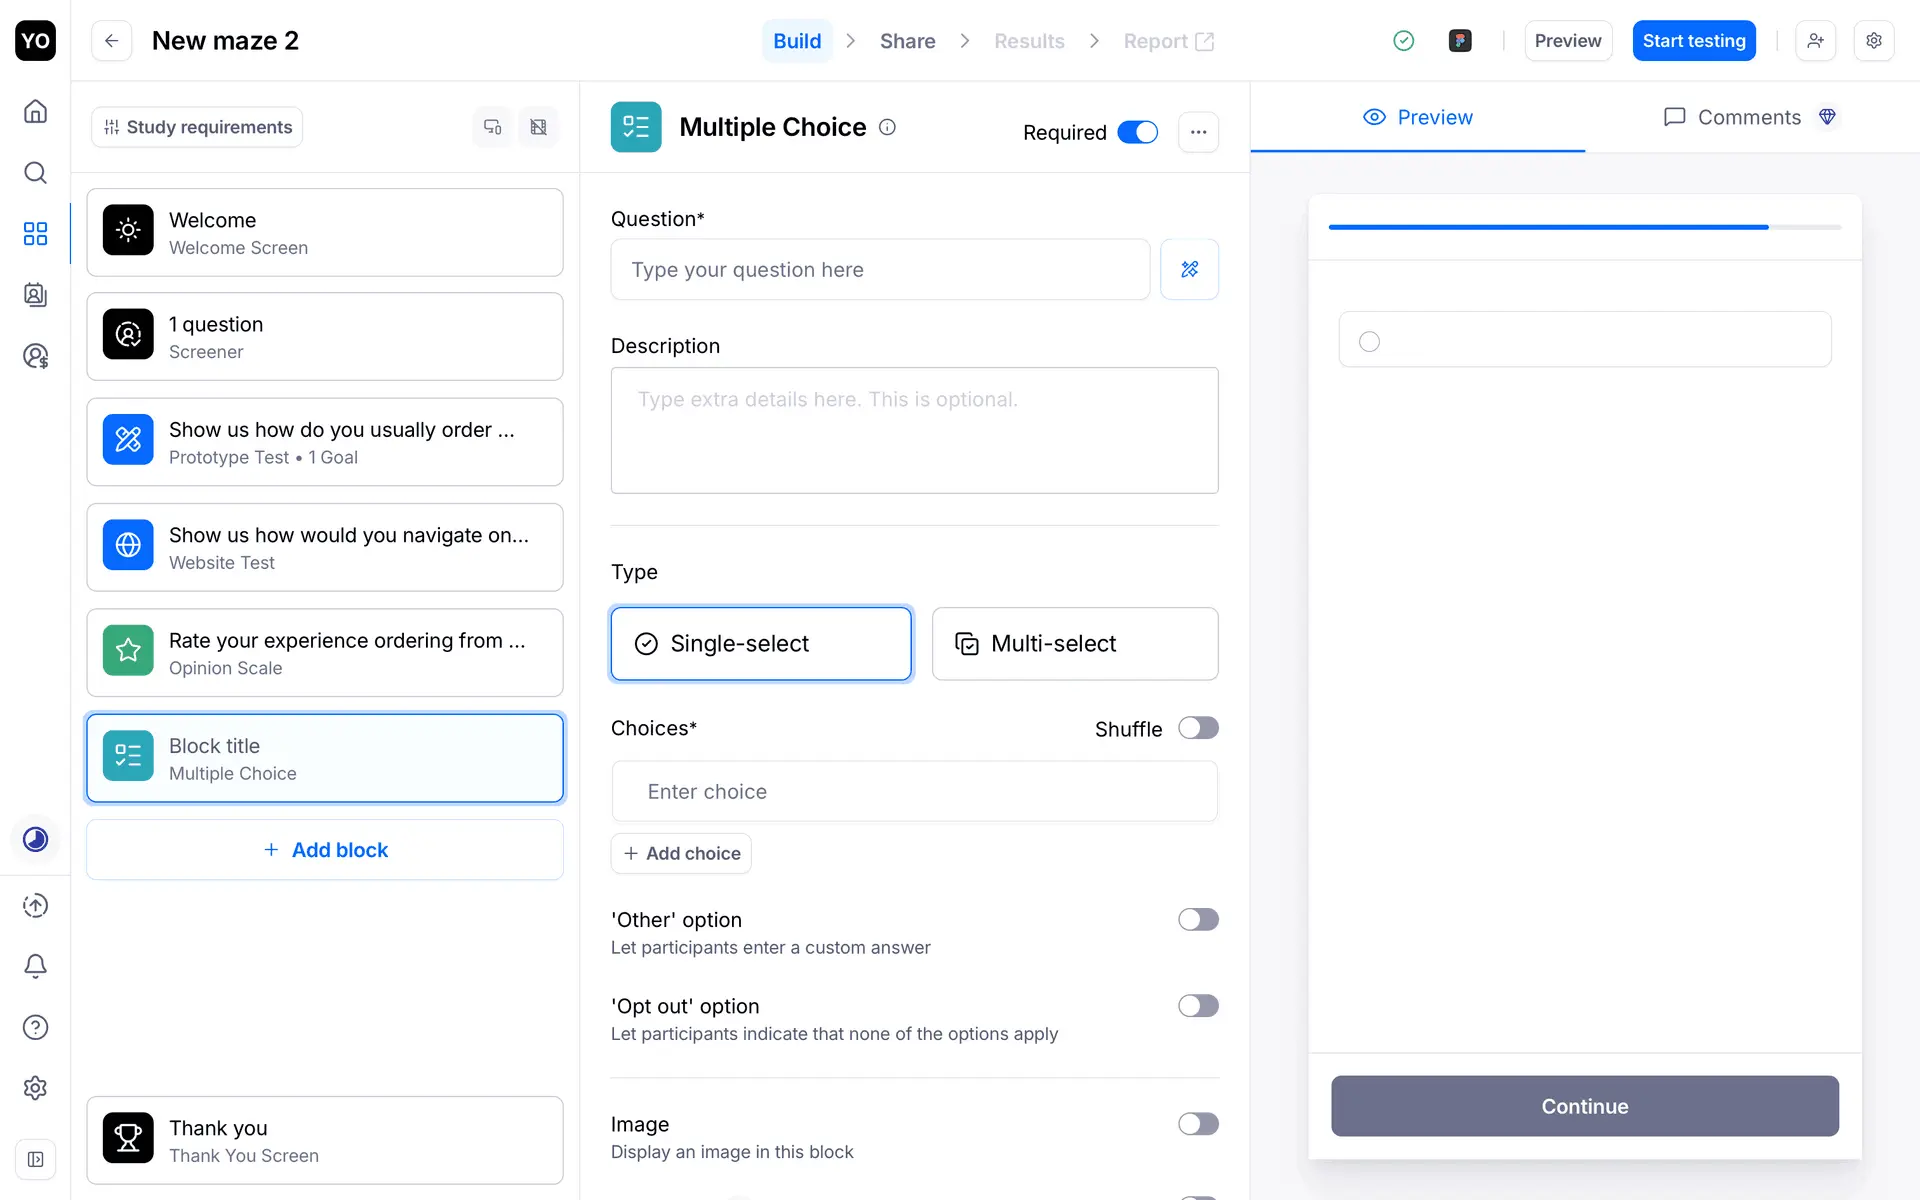
Task: Open the notifications bell in sidebar
Action: [35, 966]
